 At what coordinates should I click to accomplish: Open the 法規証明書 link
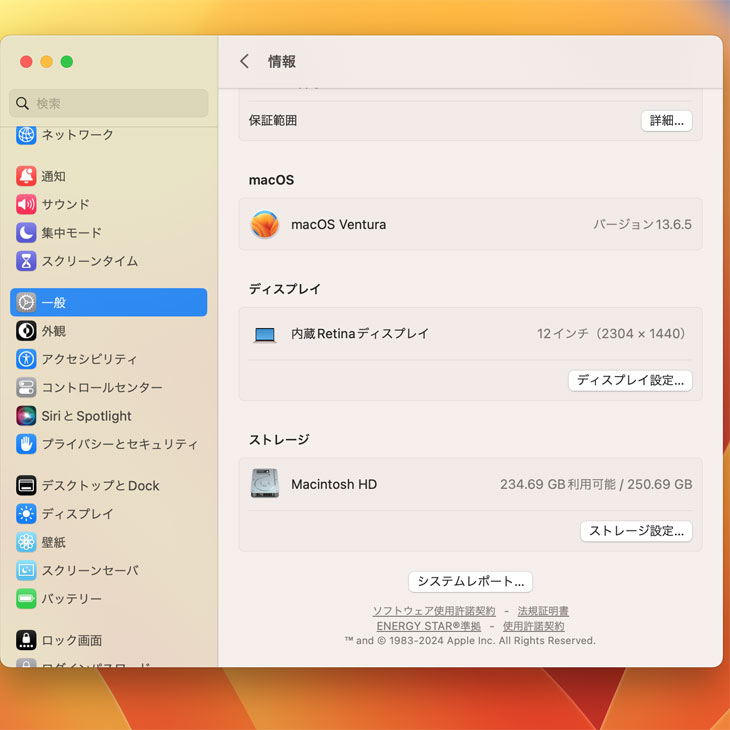[543, 611]
